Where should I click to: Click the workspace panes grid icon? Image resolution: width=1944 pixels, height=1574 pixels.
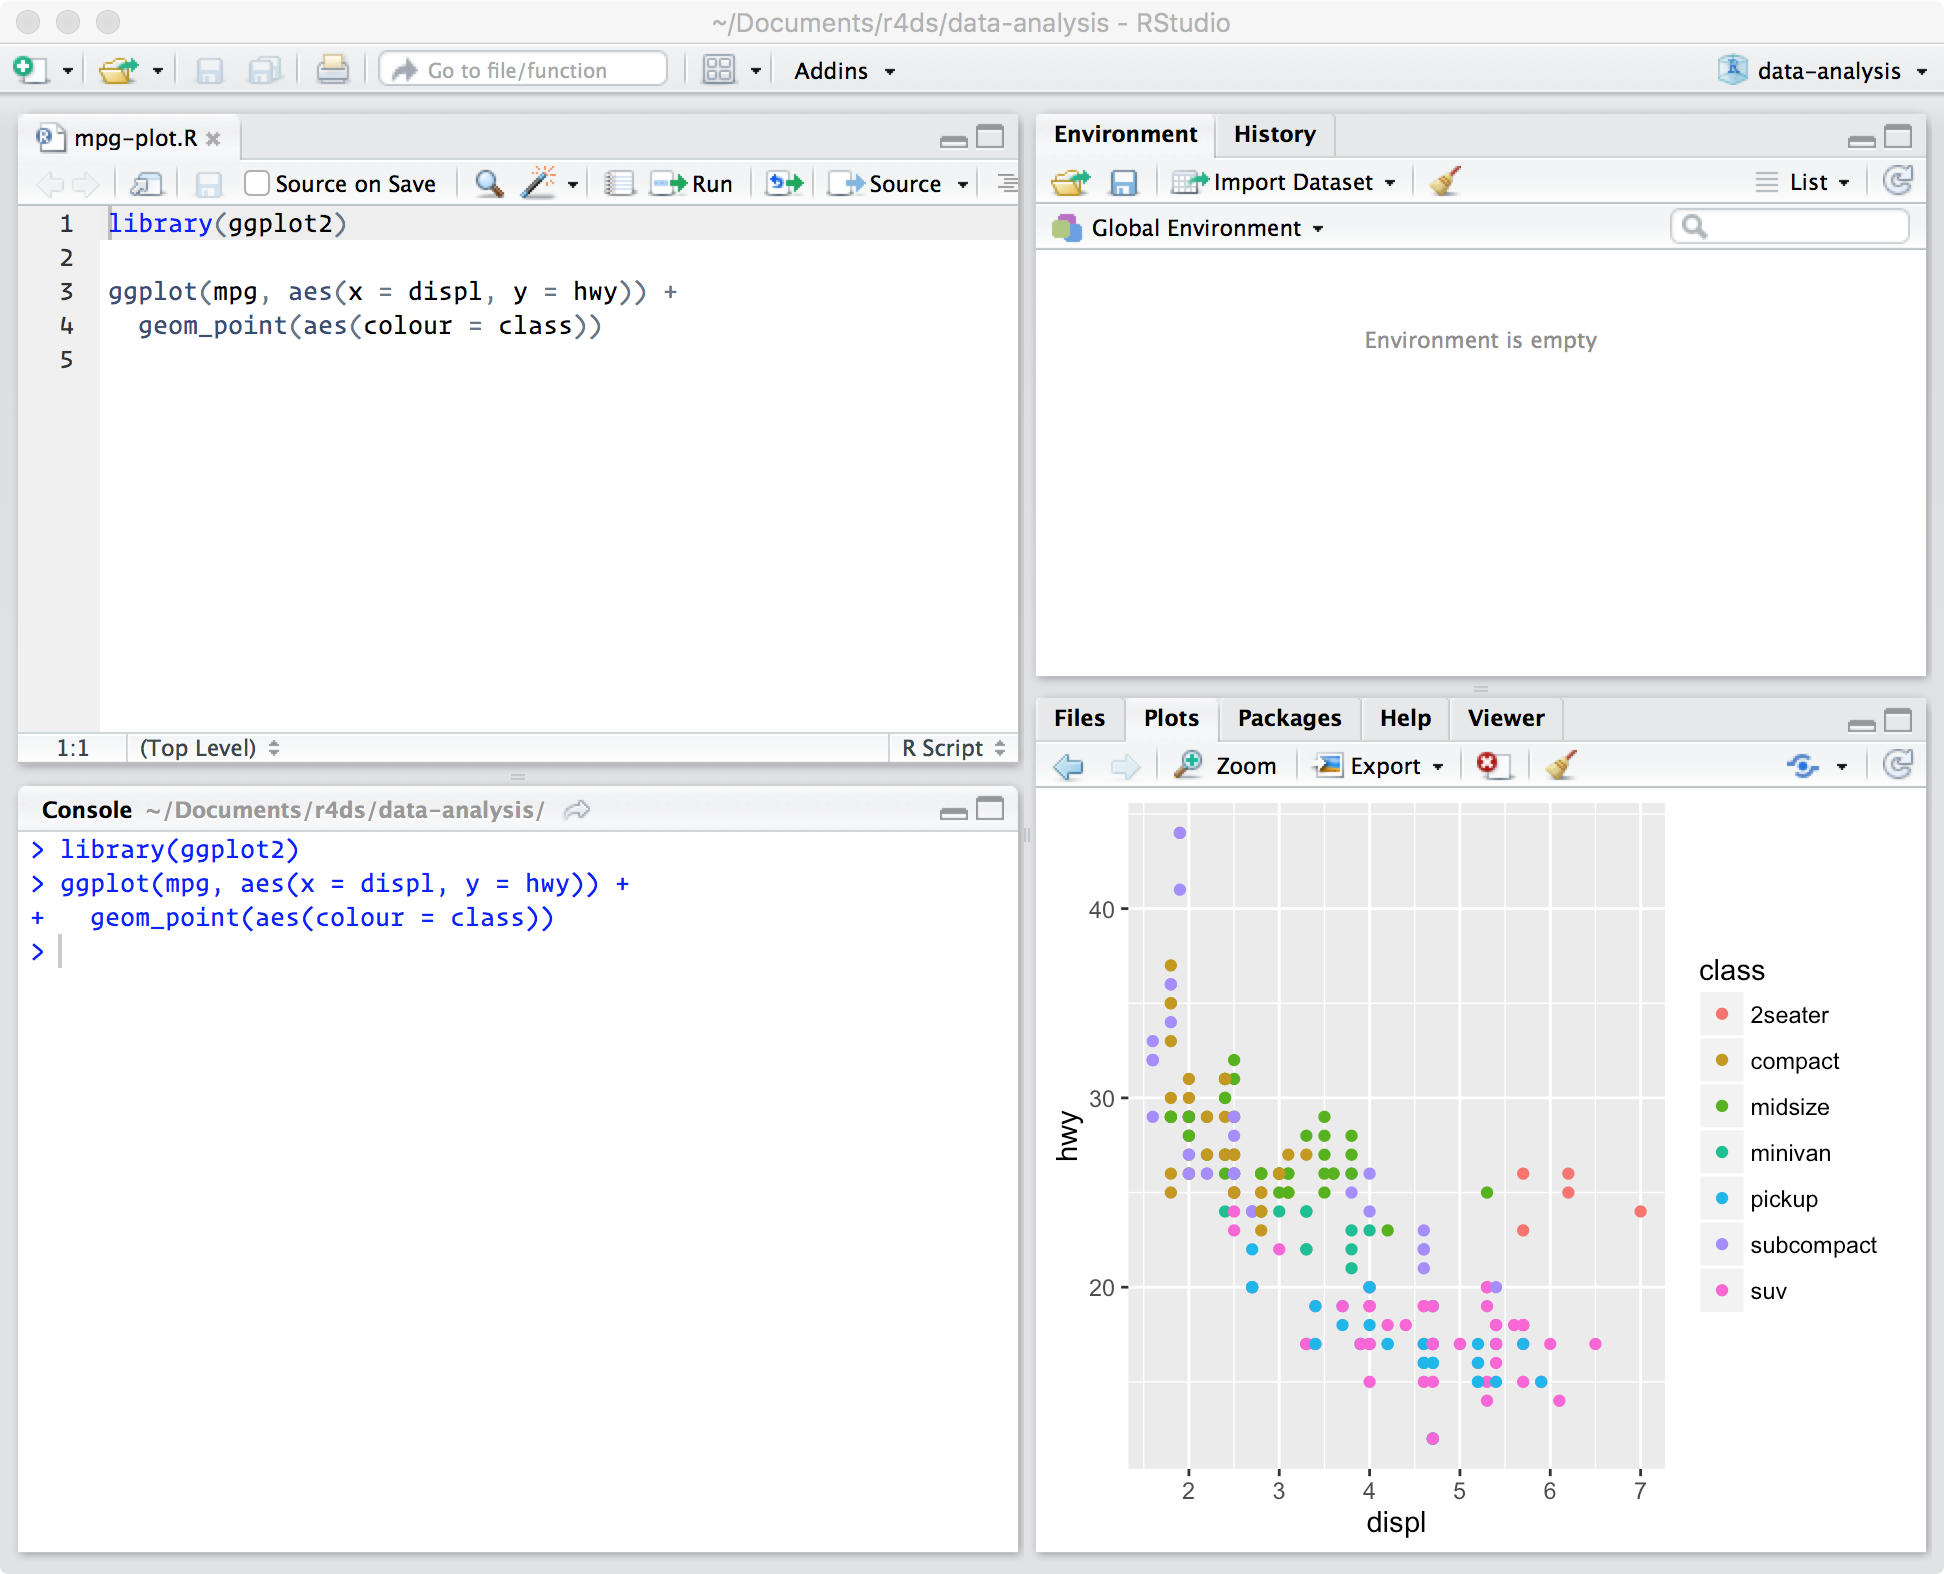point(719,70)
